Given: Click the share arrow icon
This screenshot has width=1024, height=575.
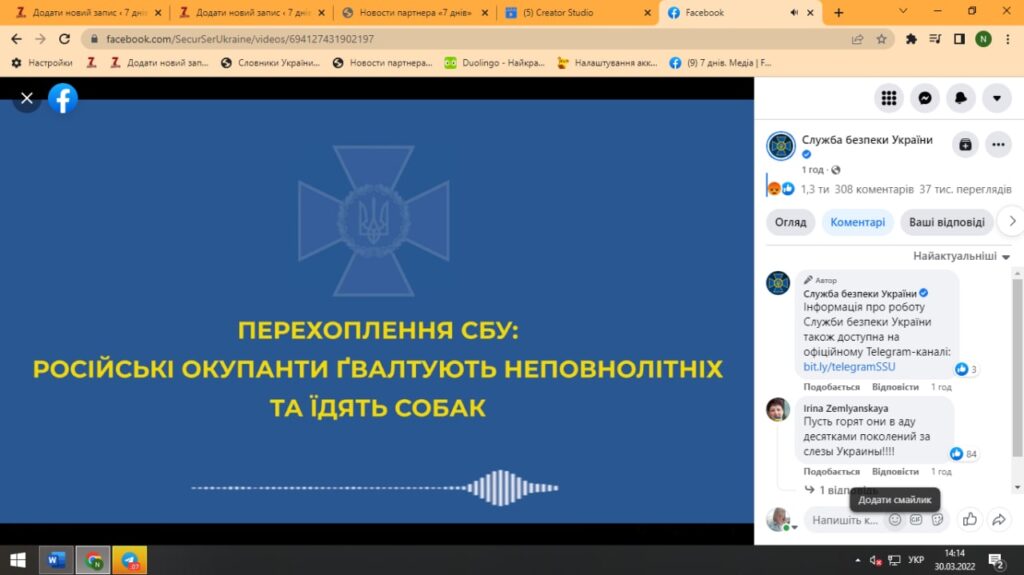Looking at the screenshot, I should tap(998, 519).
